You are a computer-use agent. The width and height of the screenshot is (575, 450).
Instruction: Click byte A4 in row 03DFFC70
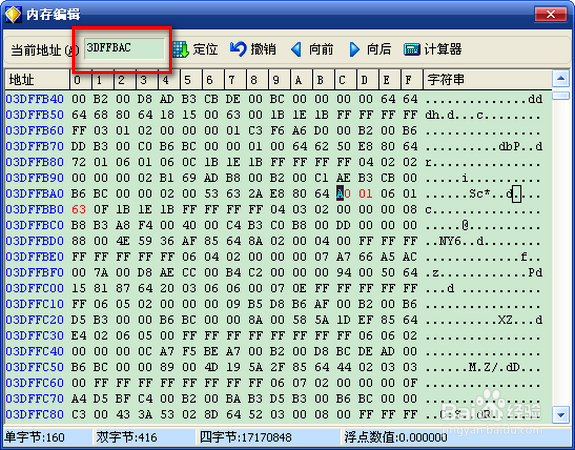pyautogui.click(x=79, y=399)
